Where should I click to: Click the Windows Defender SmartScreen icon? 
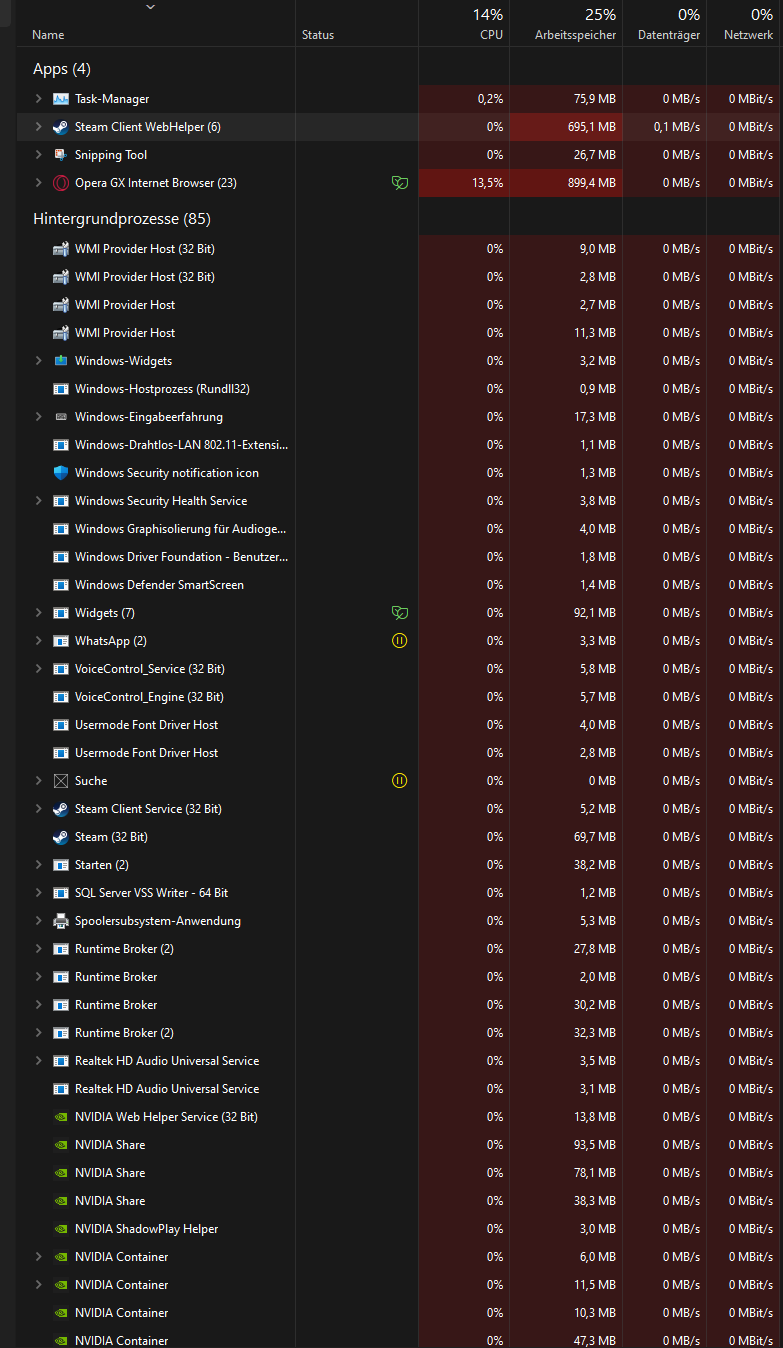coord(60,585)
